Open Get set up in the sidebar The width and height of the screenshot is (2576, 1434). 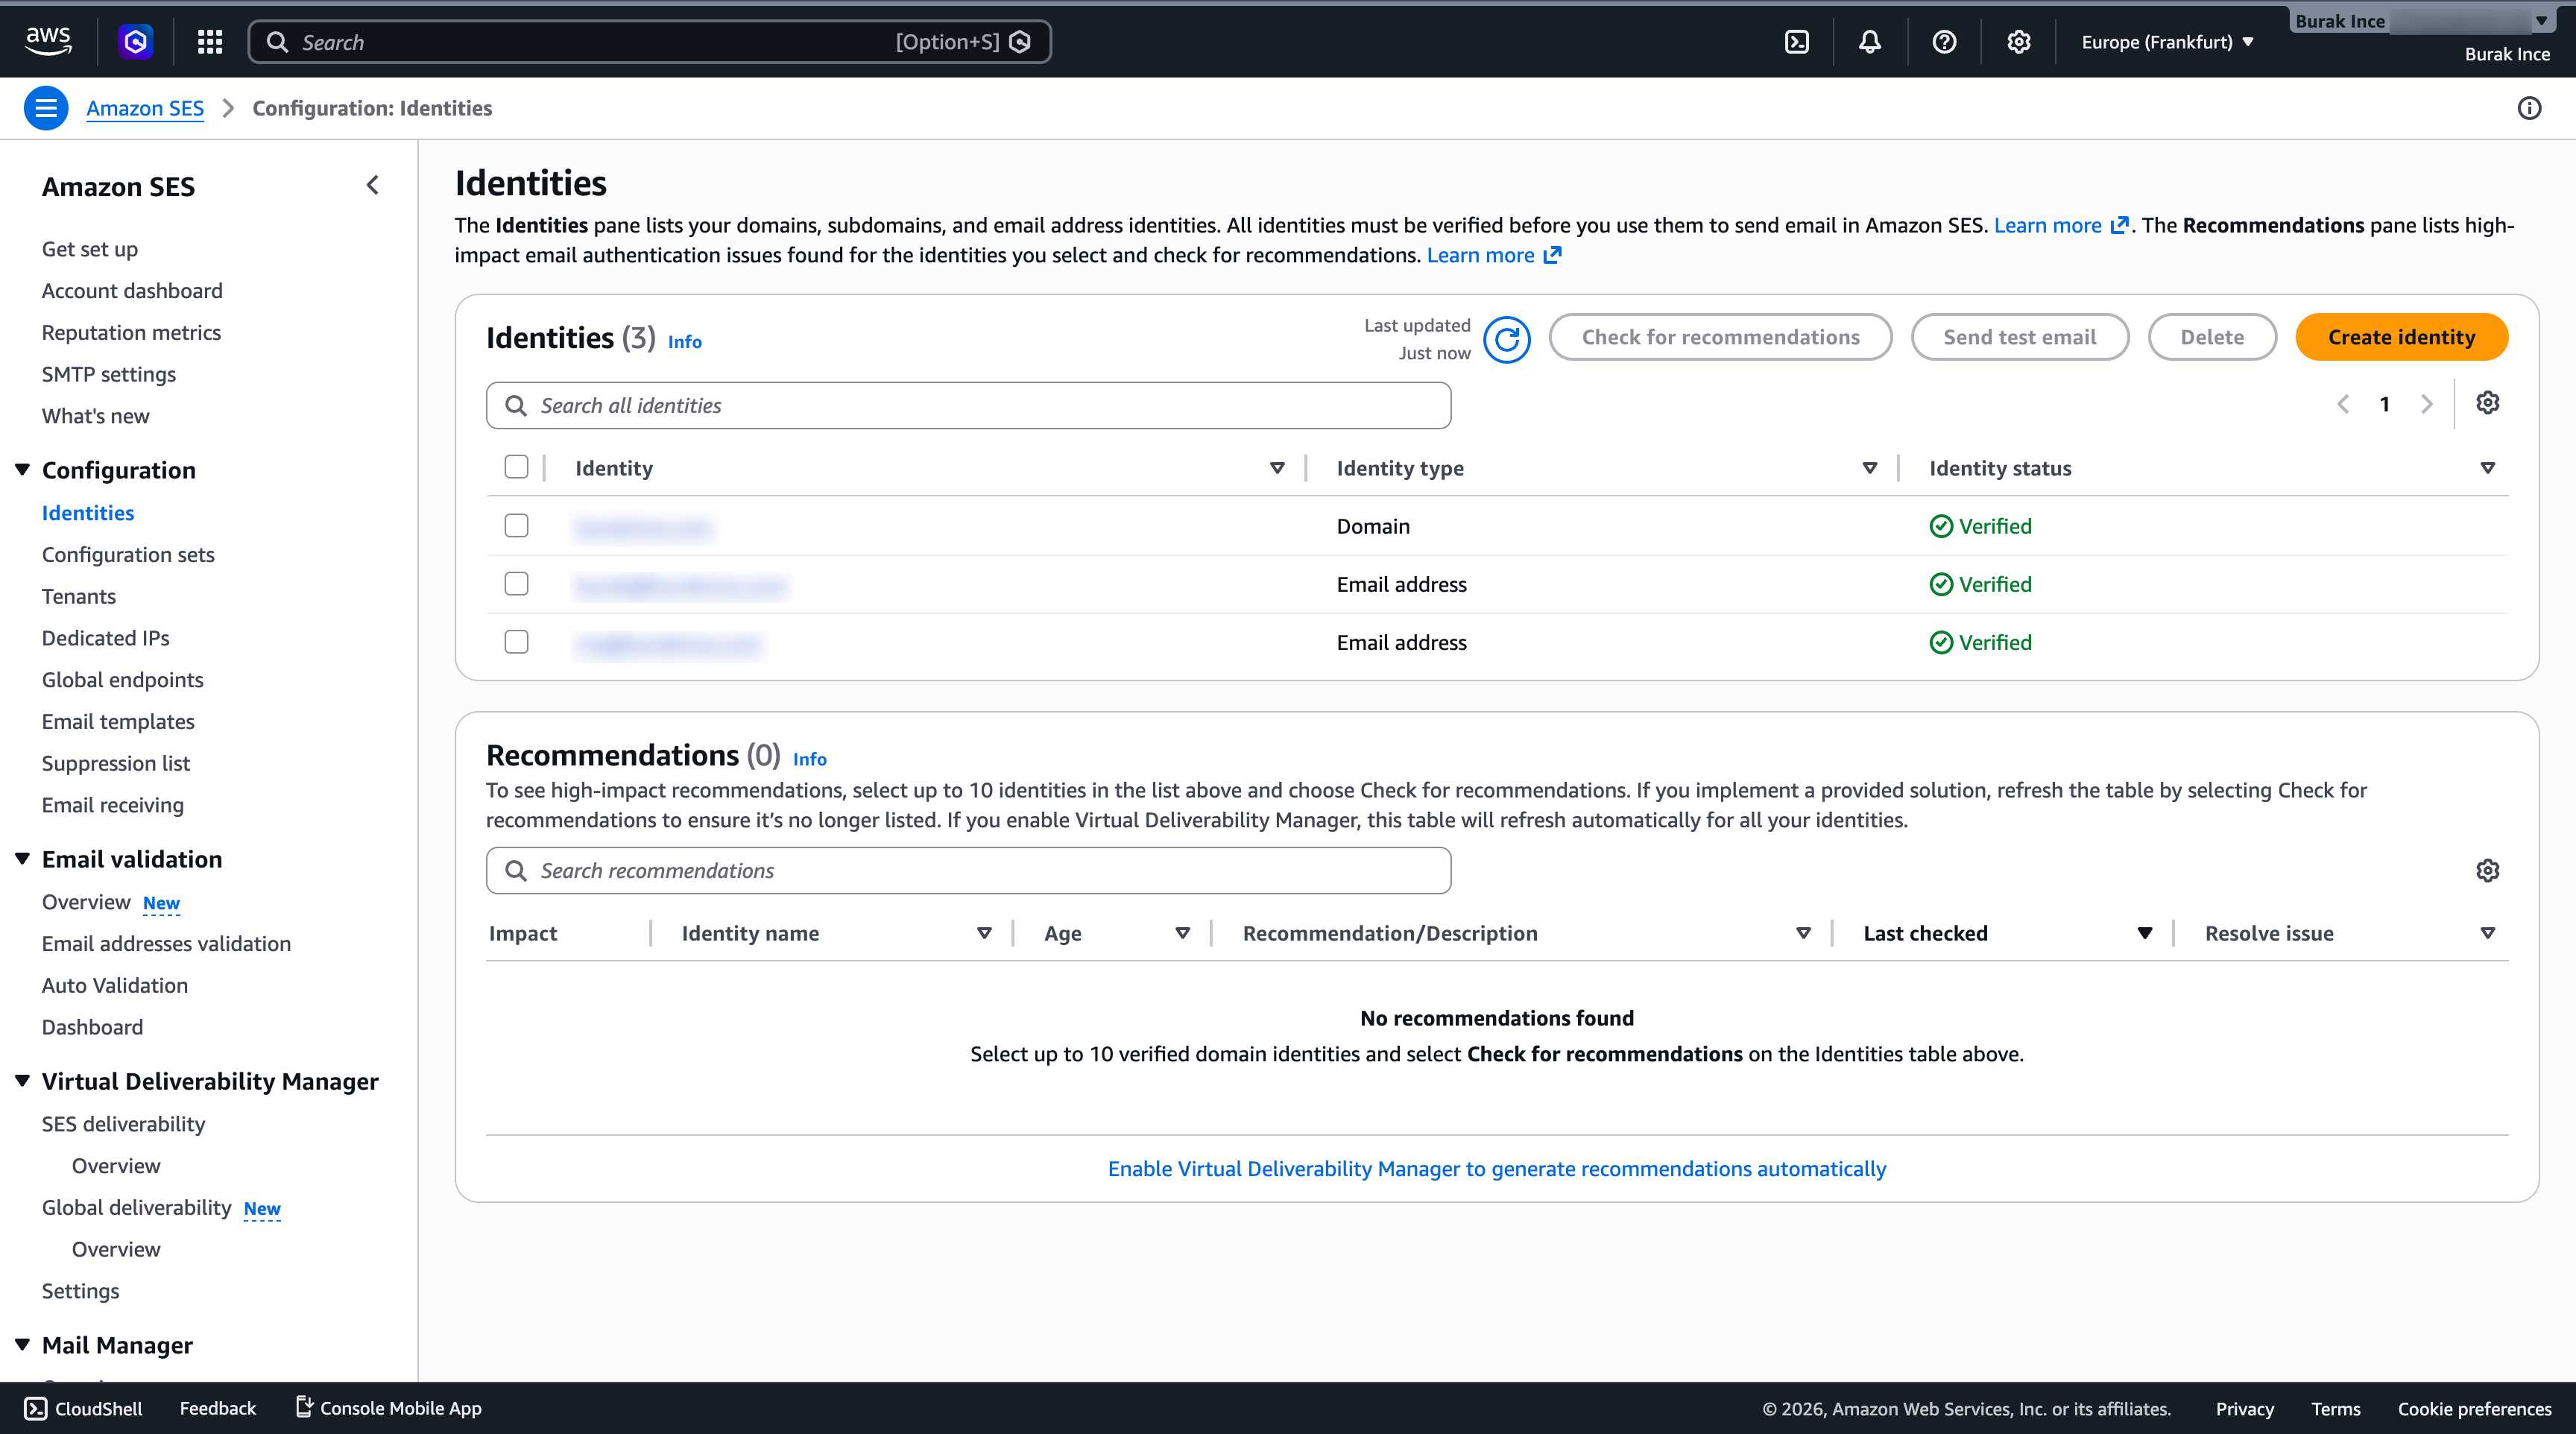[x=90, y=249]
